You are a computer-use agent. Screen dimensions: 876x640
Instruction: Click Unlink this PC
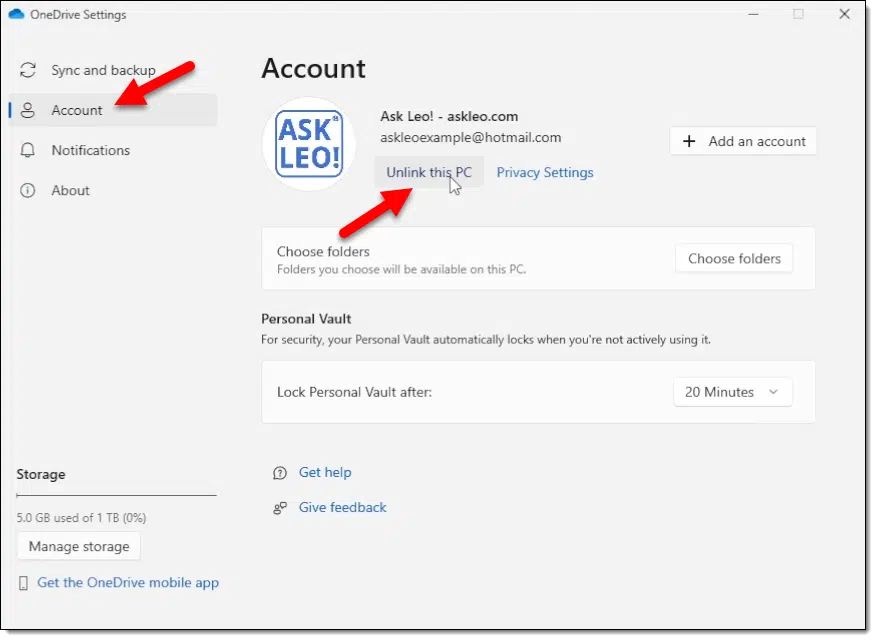(x=429, y=172)
